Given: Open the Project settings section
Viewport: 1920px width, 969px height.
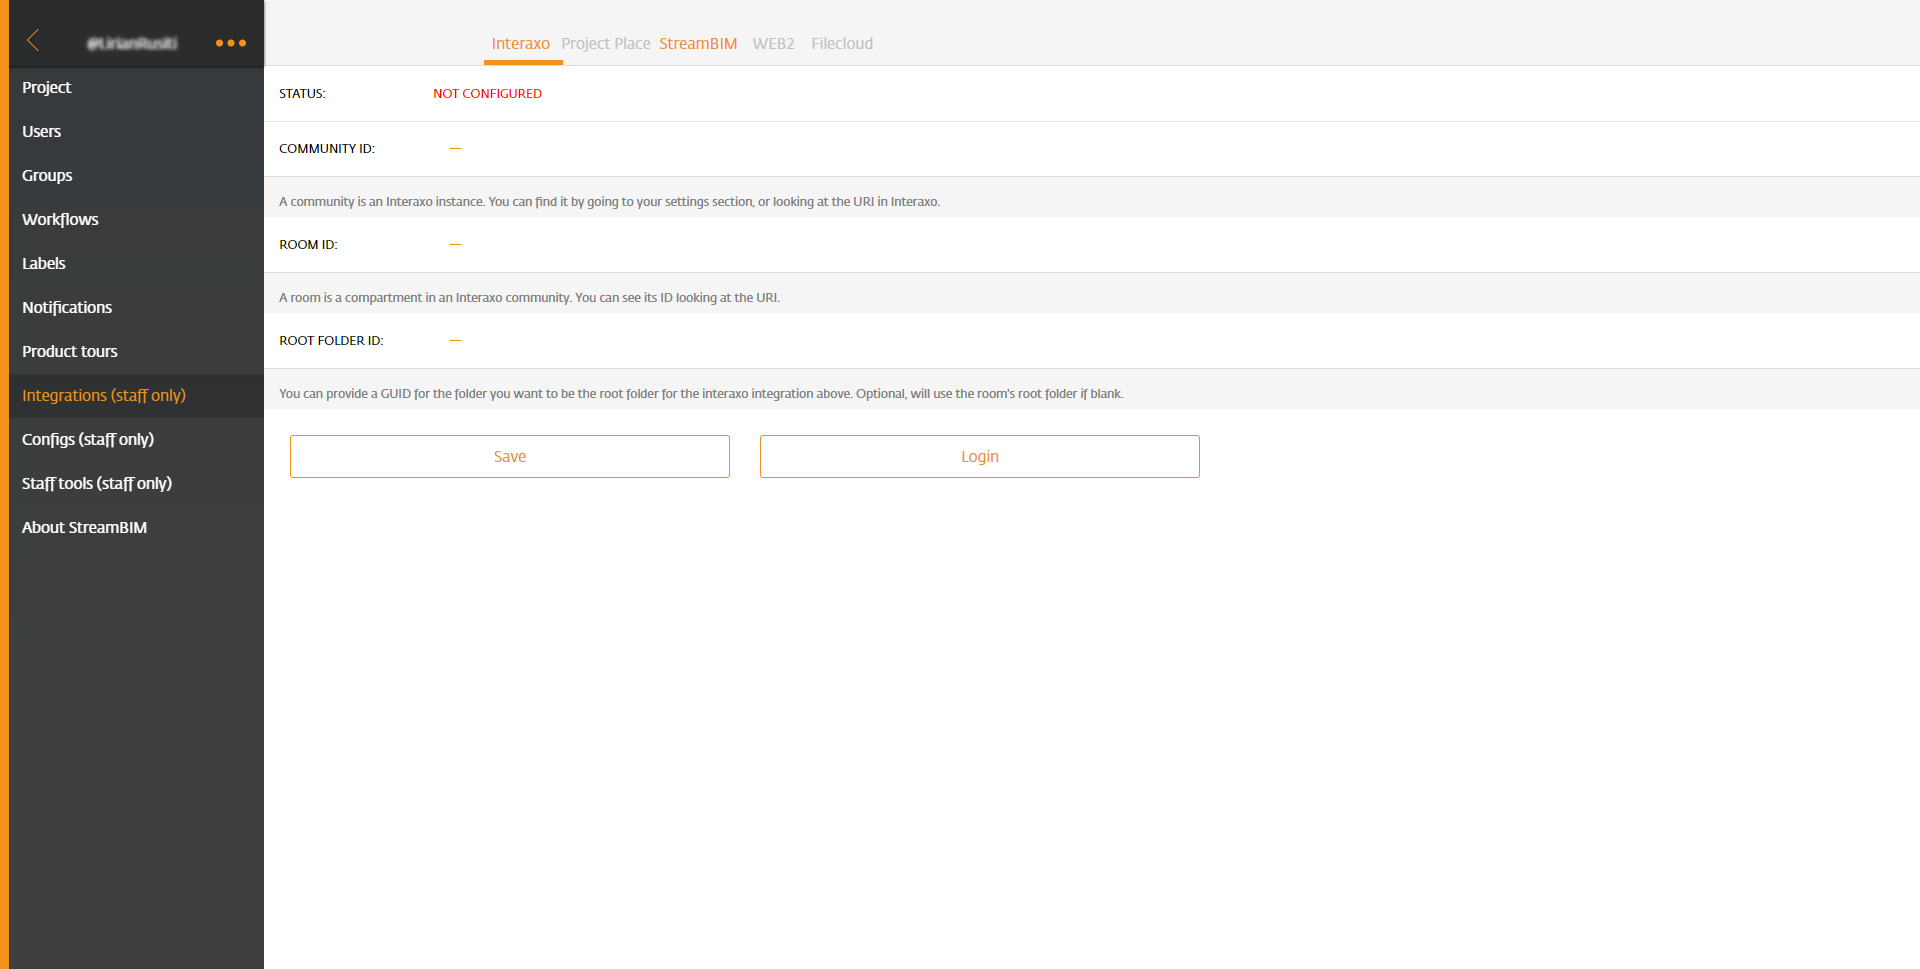Looking at the screenshot, I should click(x=136, y=87).
